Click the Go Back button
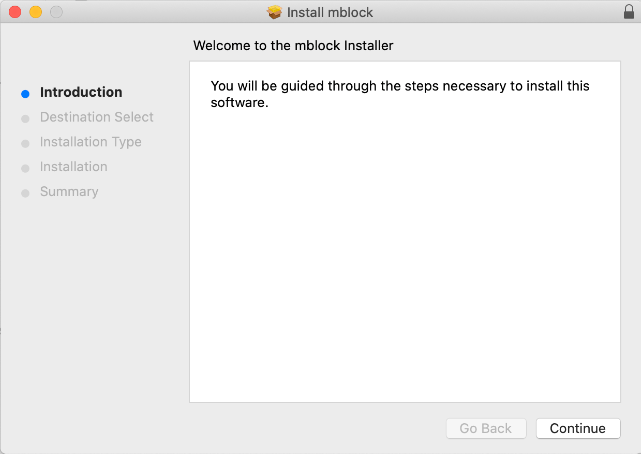This screenshot has height=454, width=641. tap(486, 428)
